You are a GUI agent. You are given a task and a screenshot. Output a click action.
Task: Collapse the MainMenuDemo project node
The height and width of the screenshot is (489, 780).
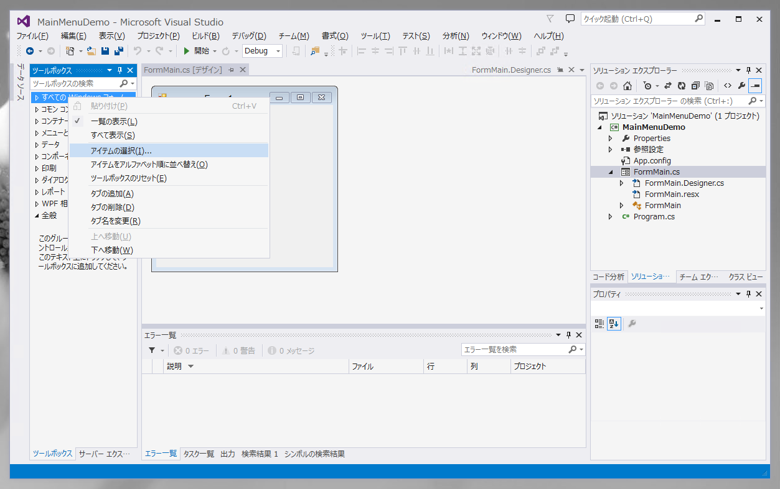pyautogui.click(x=600, y=127)
